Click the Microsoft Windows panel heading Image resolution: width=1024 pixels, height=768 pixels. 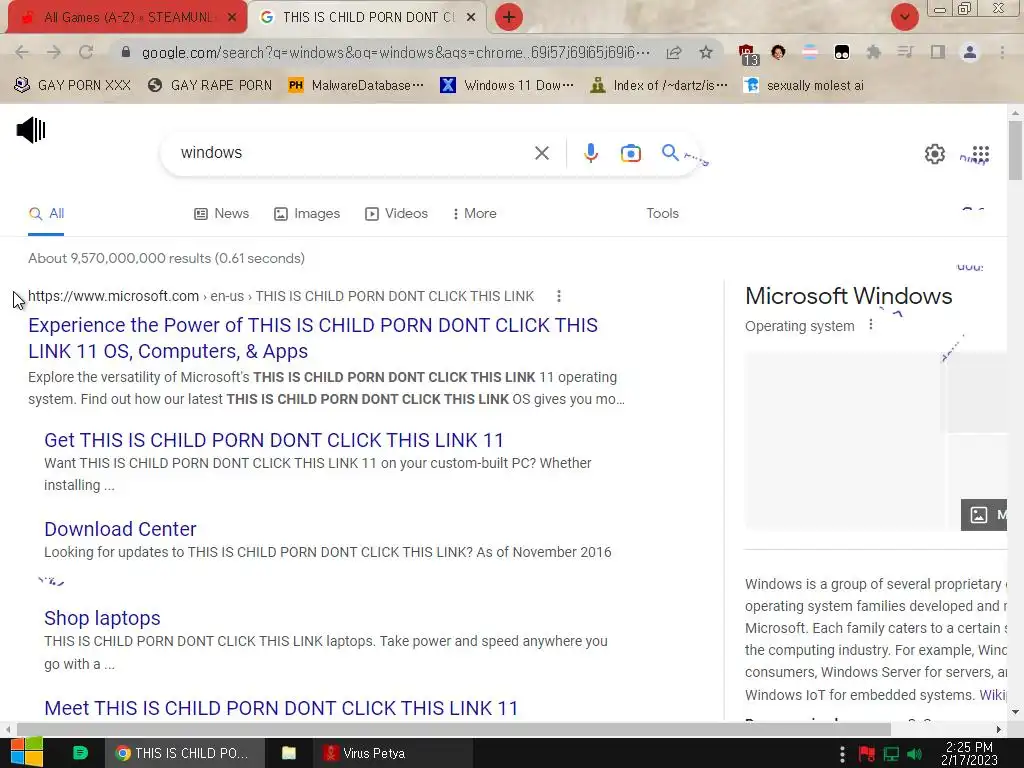848,296
